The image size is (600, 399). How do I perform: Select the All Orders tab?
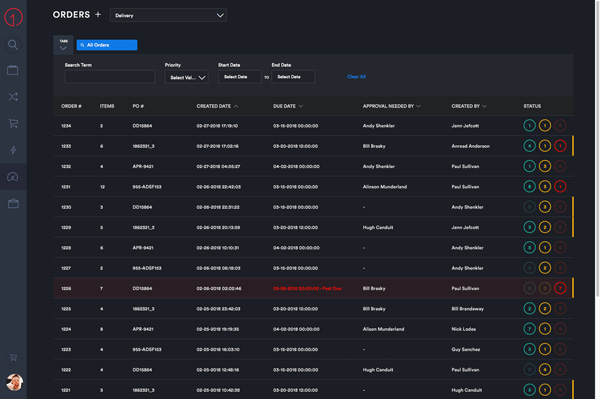click(107, 45)
